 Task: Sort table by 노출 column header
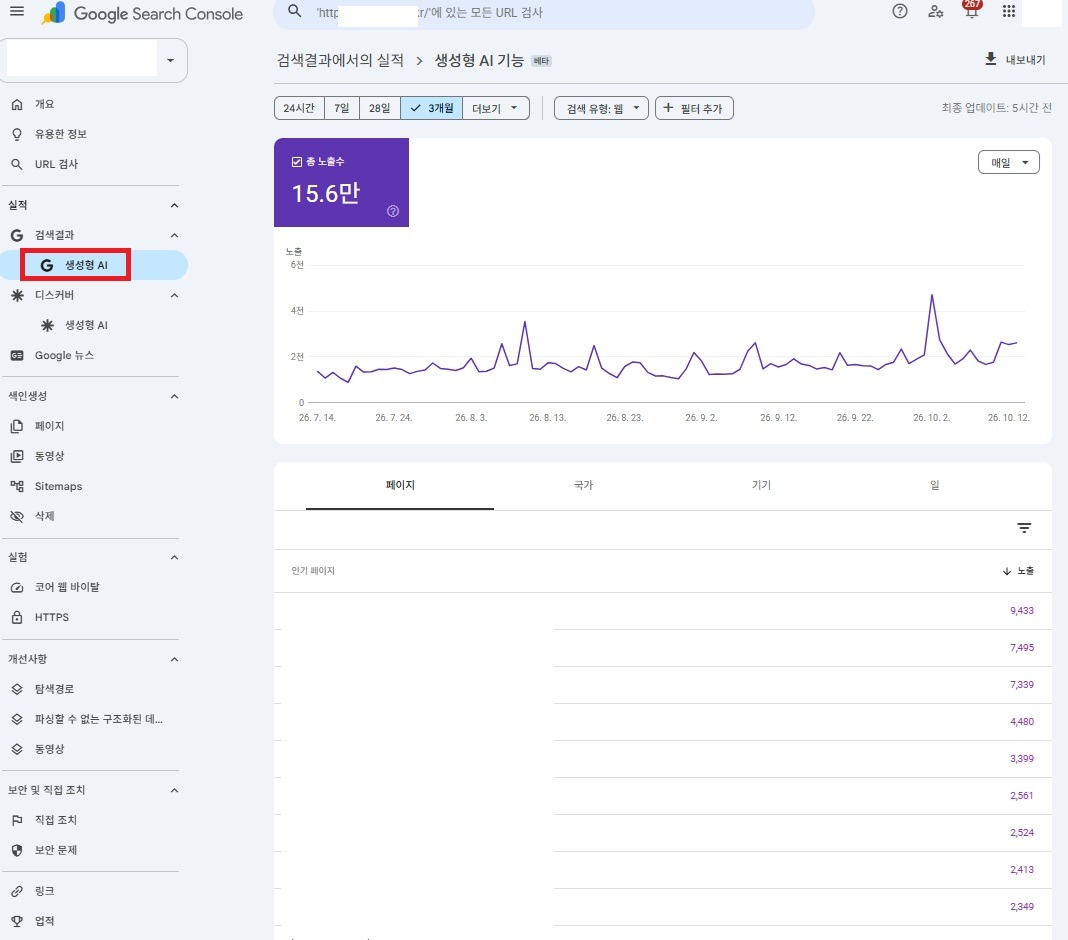click(x=1018, y=571)
